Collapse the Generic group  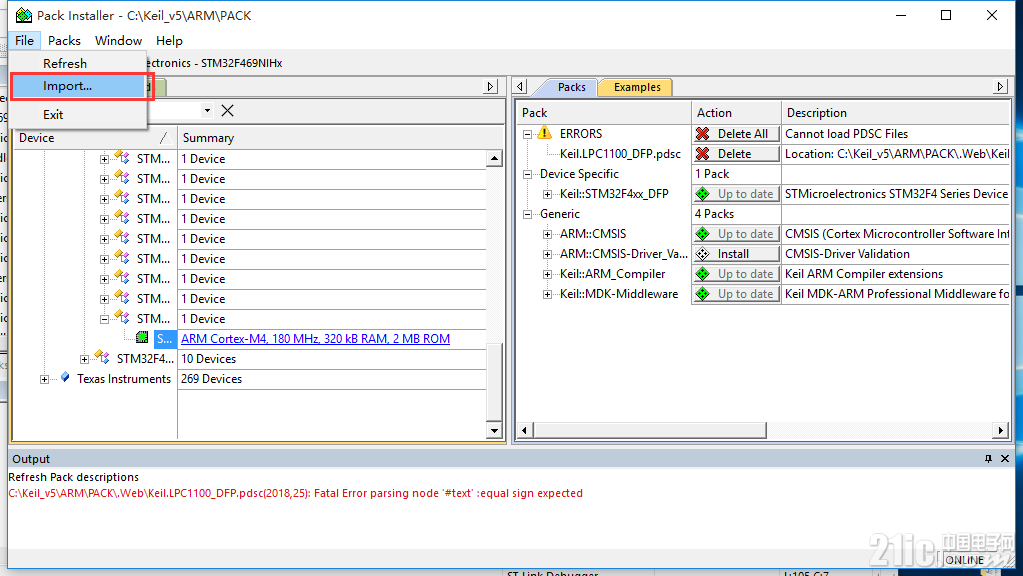coord(527,214)
